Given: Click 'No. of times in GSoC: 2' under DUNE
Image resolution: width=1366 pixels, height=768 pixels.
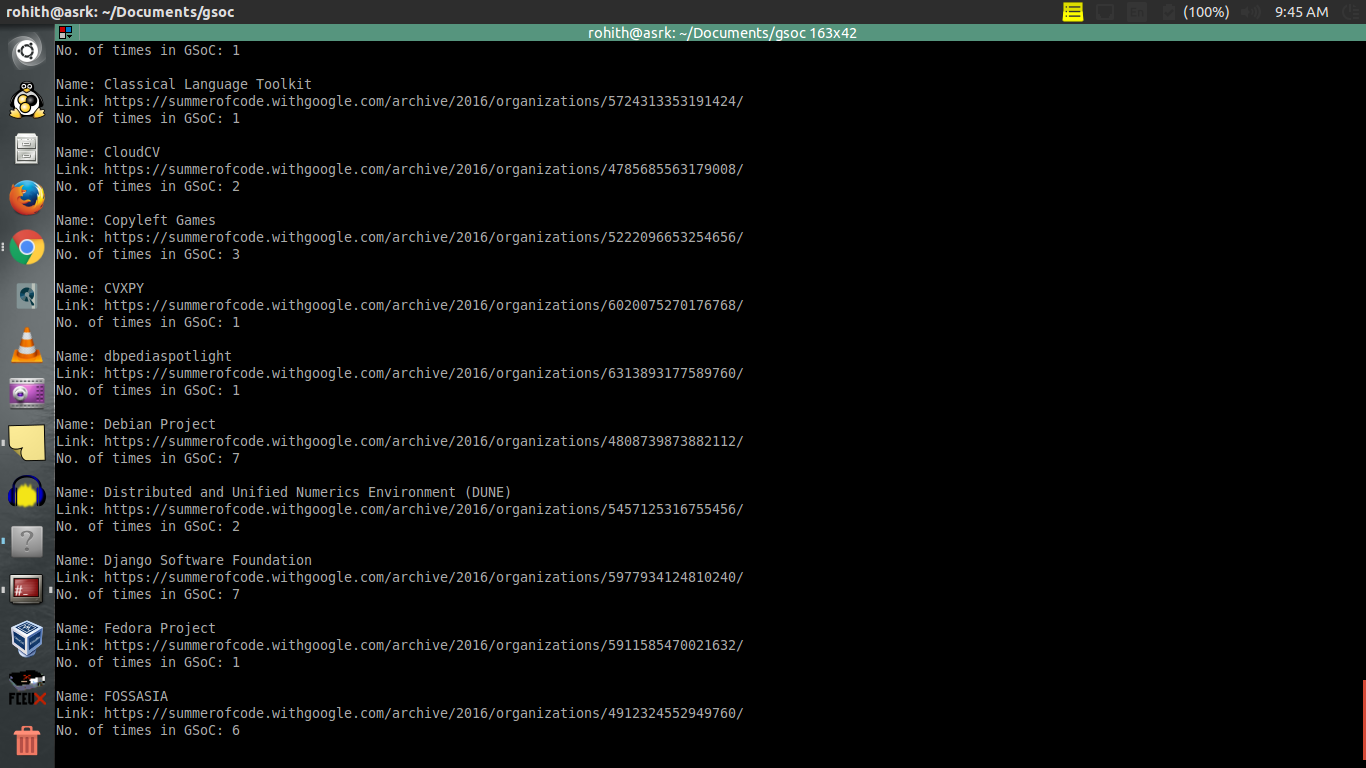Looking at the screenshot, I should point(148,526).
